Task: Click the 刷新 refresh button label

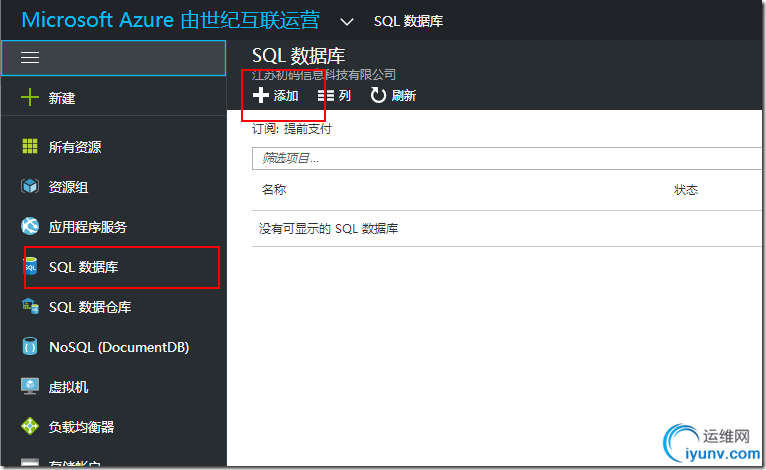Action: click(404, 96)
